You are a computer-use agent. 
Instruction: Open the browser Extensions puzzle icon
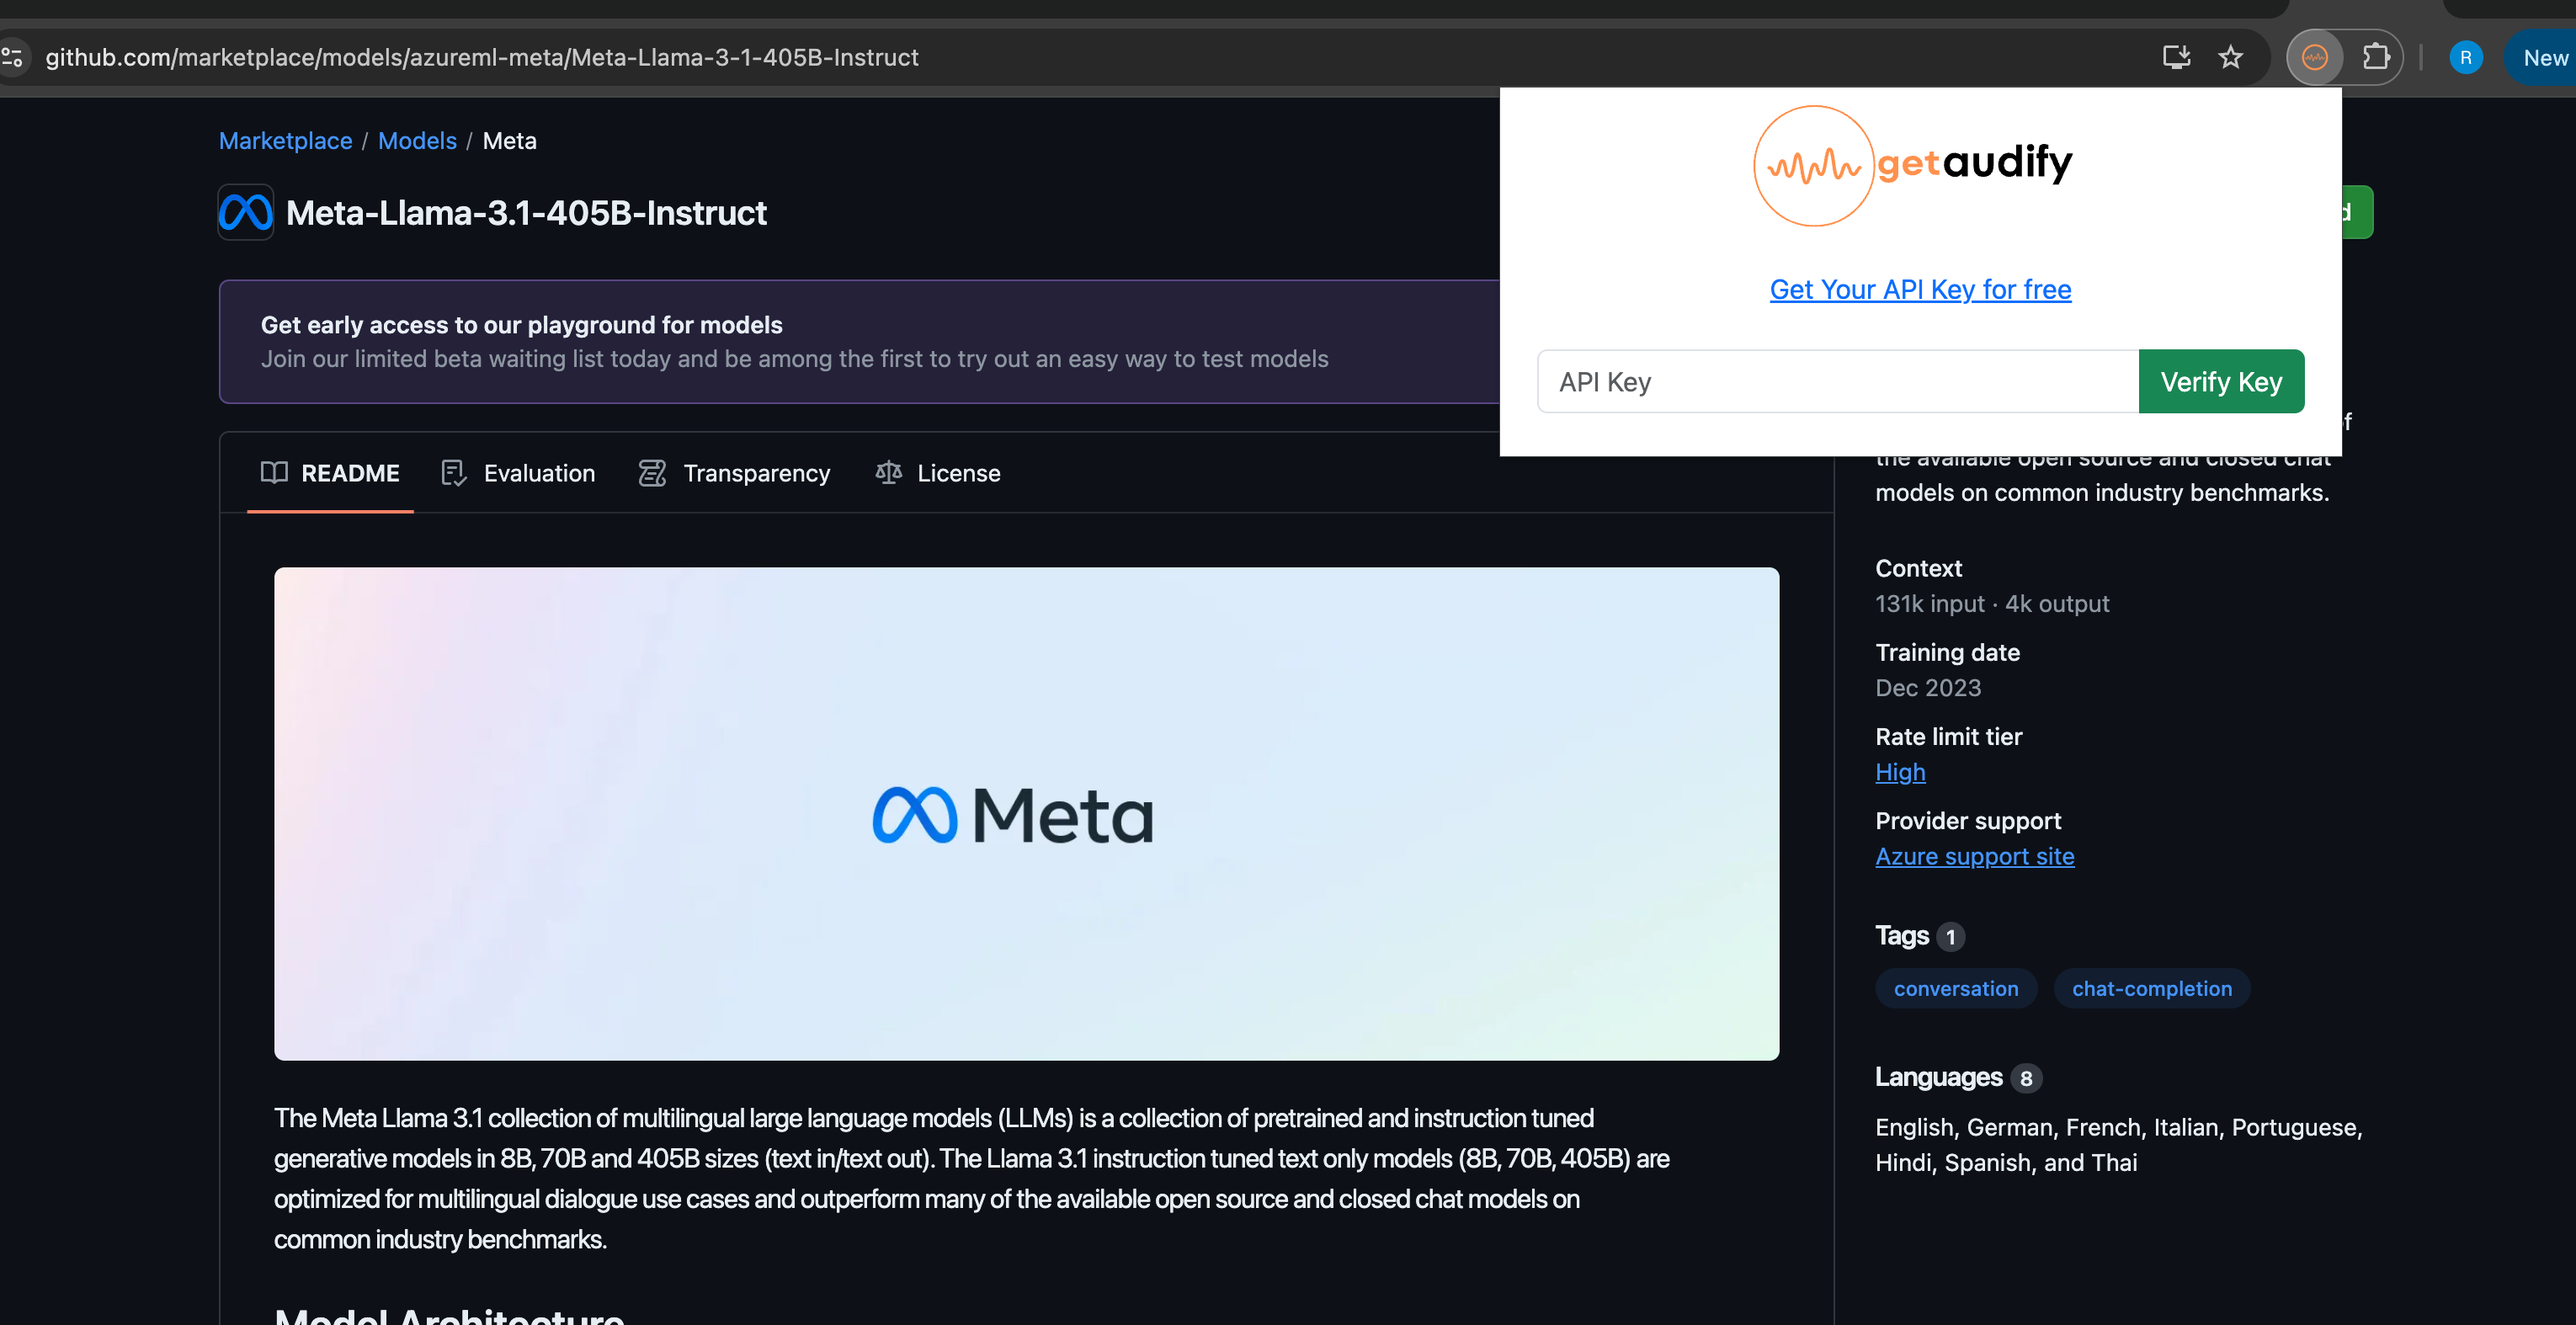click(2375, 58)
